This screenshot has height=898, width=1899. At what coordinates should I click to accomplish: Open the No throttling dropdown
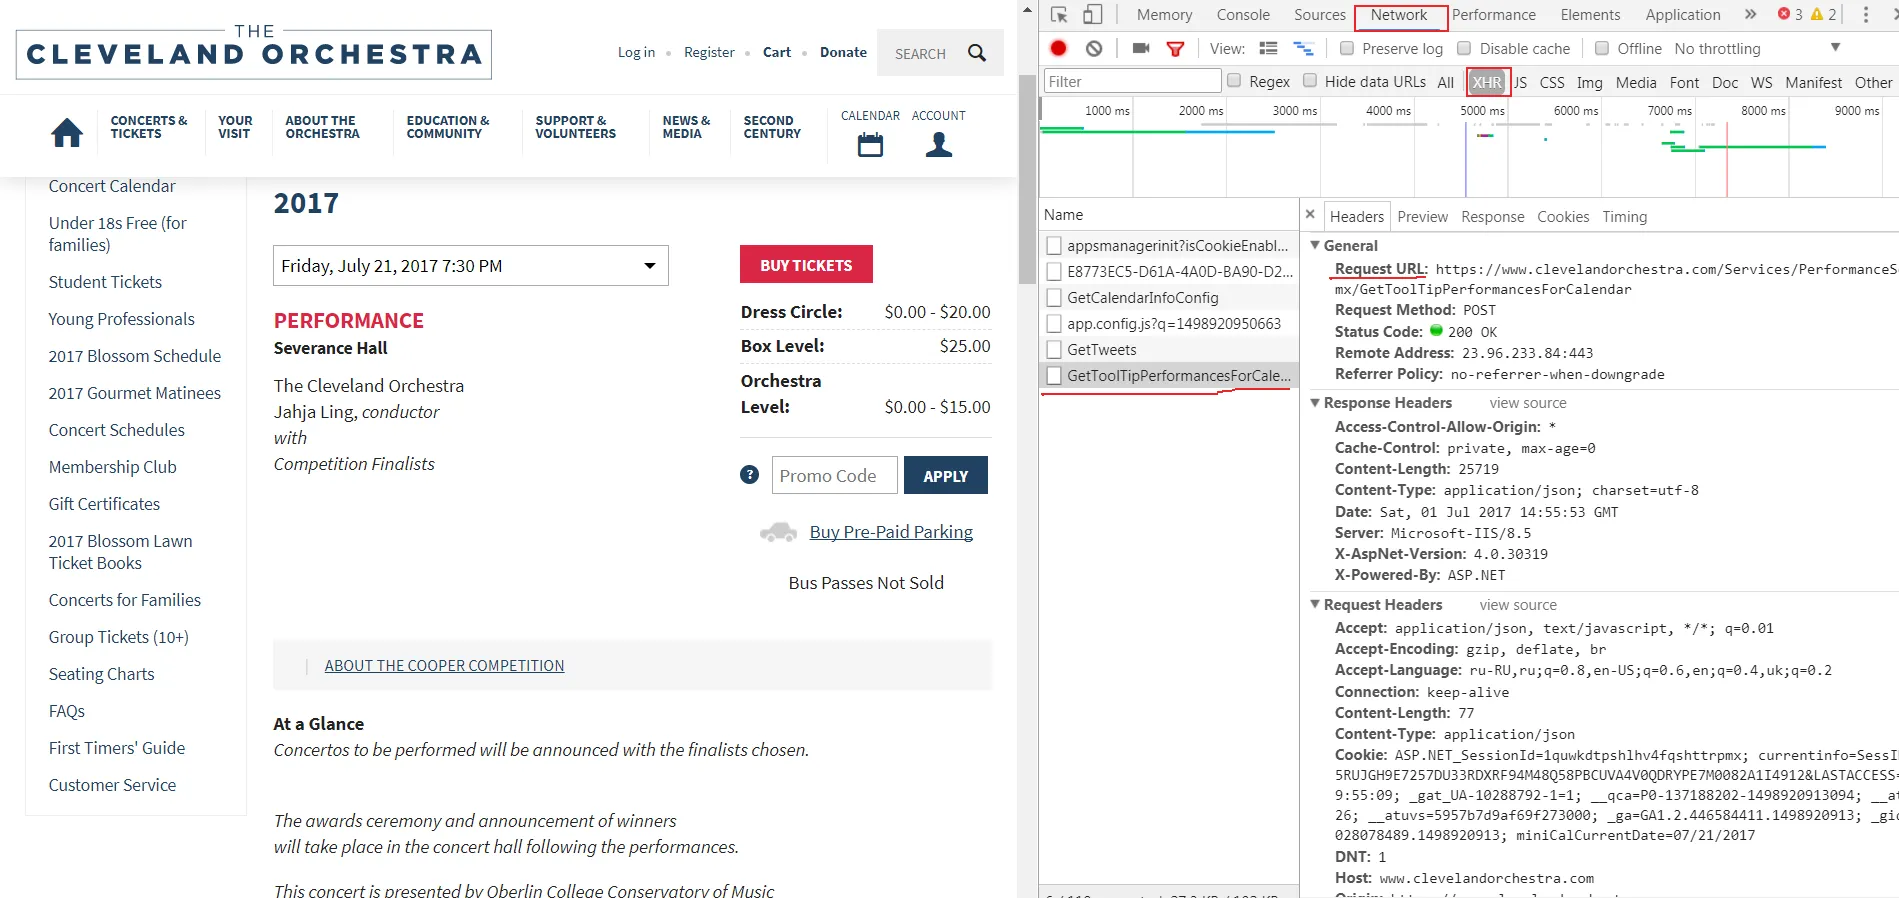point(1757,48)
